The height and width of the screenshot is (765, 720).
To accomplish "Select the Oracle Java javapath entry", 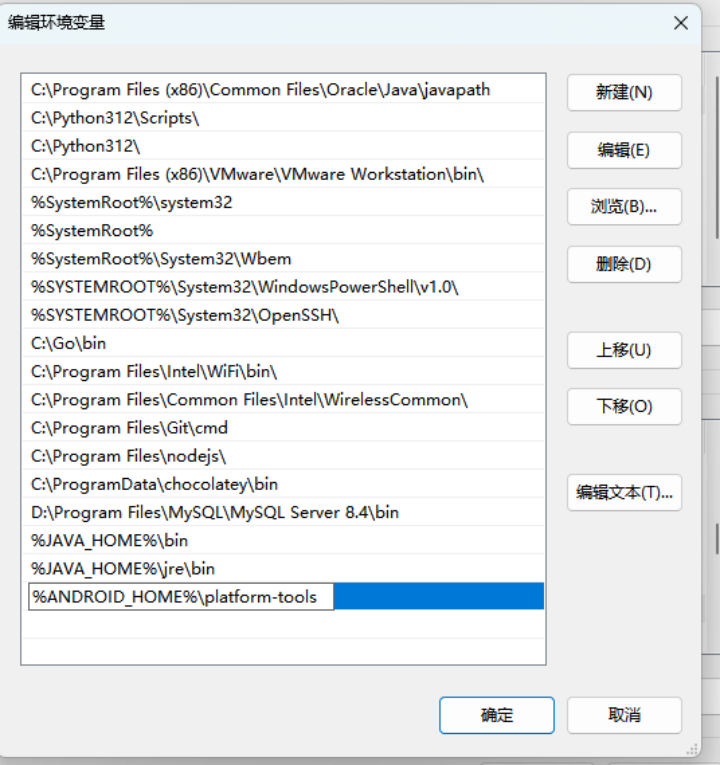I will pyautogui.click(x=283, y=90).
